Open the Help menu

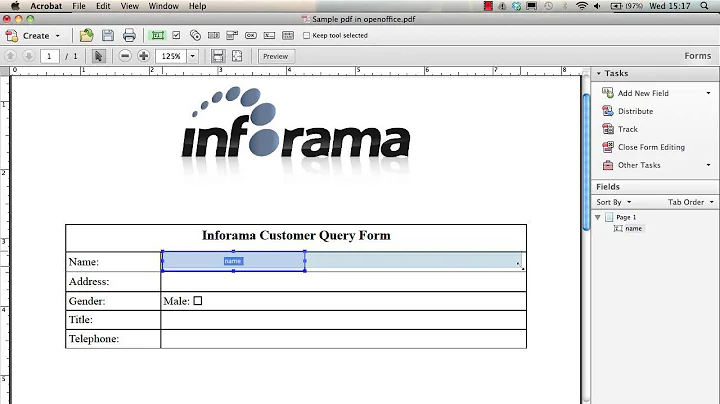(x=197, y=6)
